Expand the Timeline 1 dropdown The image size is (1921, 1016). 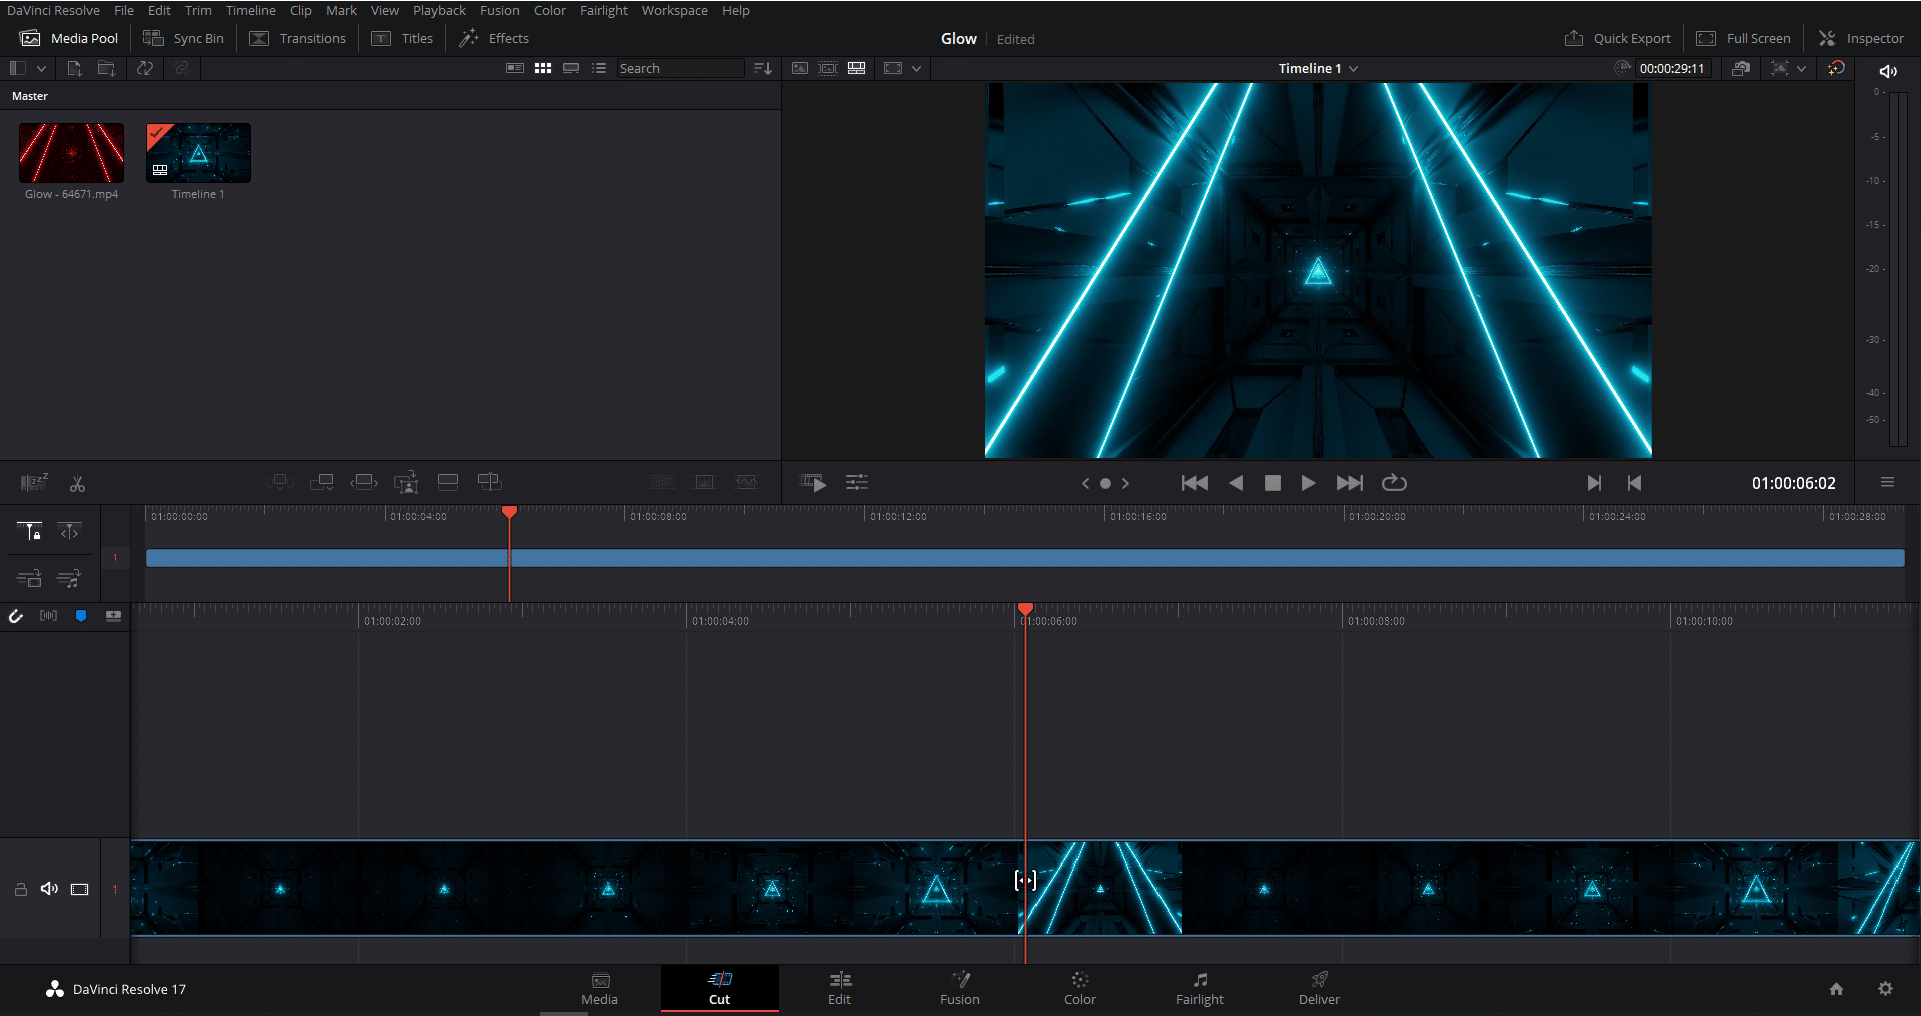1354,68
